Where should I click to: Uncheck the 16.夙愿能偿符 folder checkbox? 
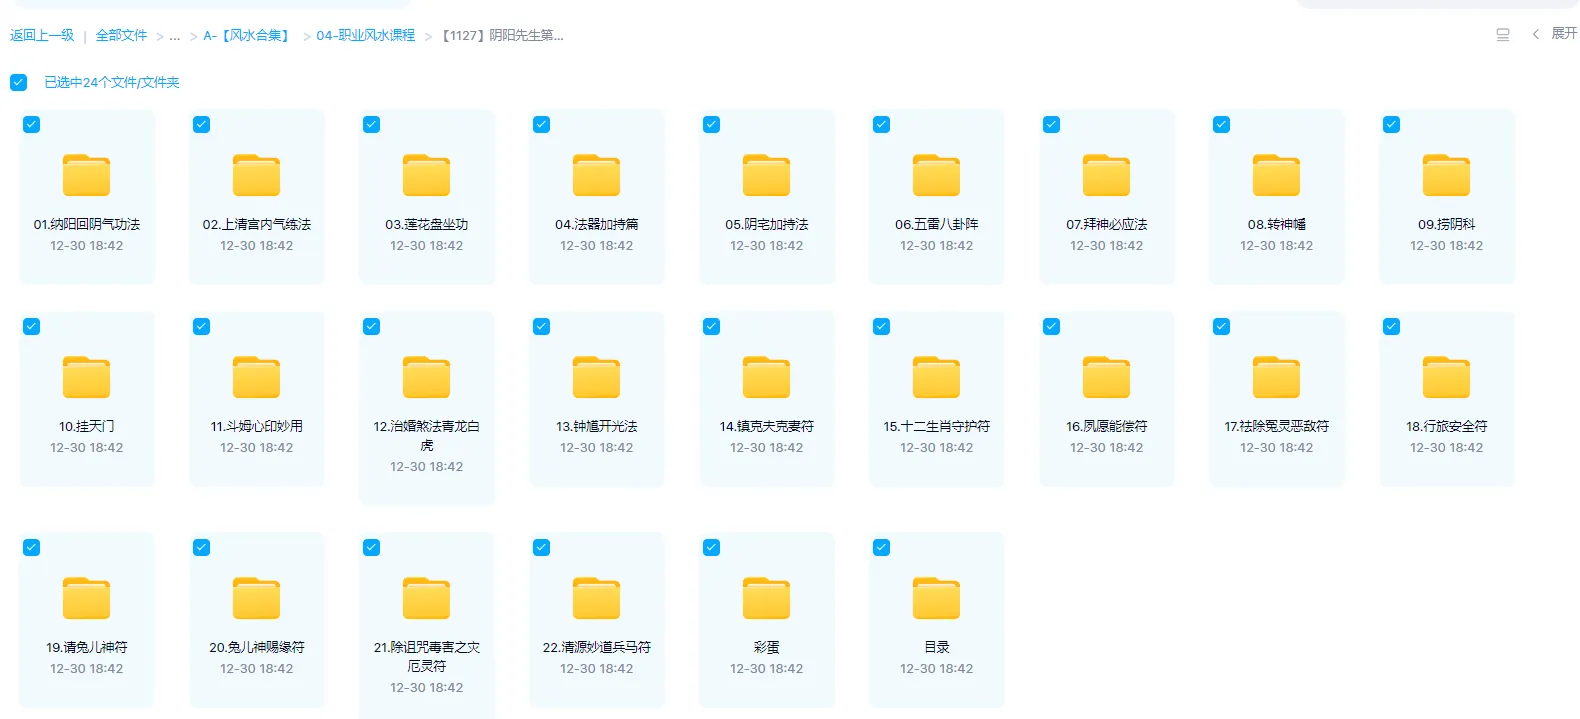click(1051, 327)
